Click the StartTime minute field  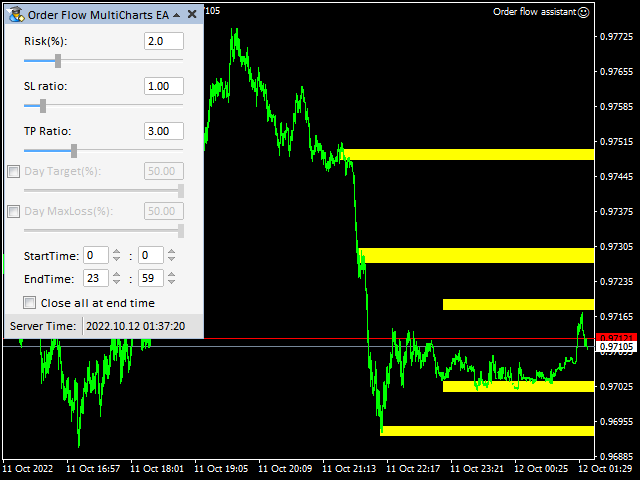[151, 255]
